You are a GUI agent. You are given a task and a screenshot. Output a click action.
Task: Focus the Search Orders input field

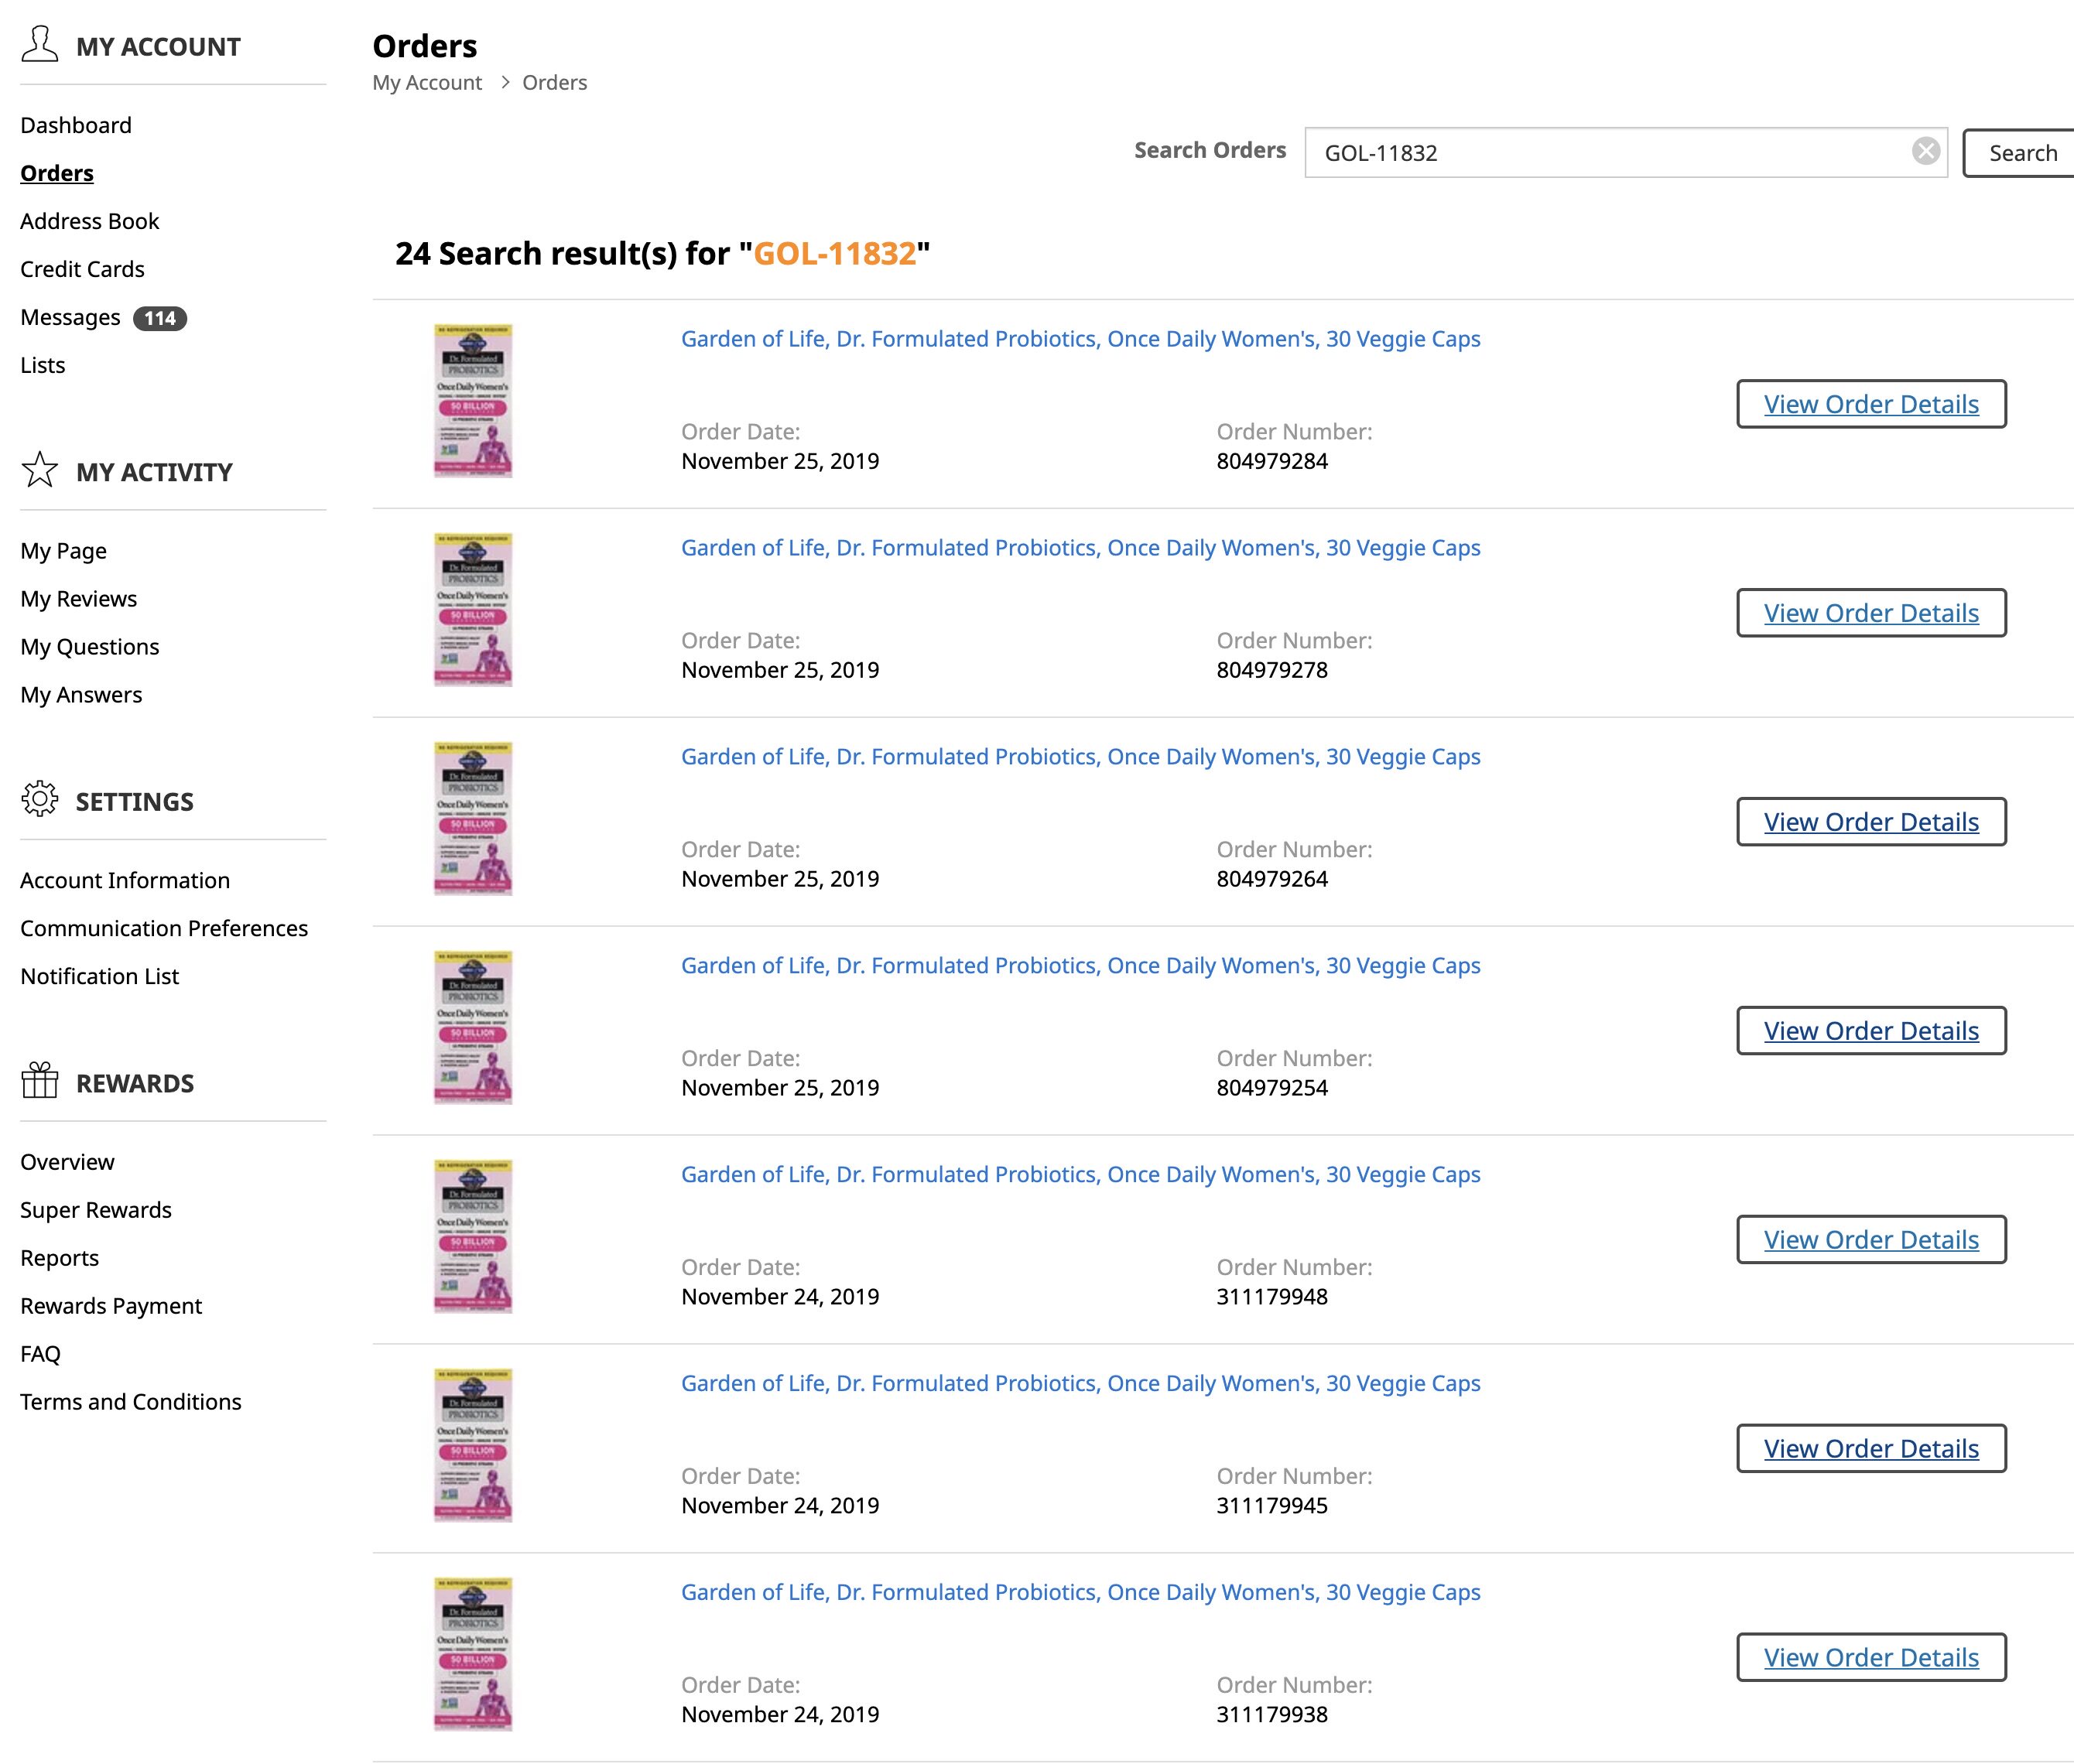point(1610,153)
